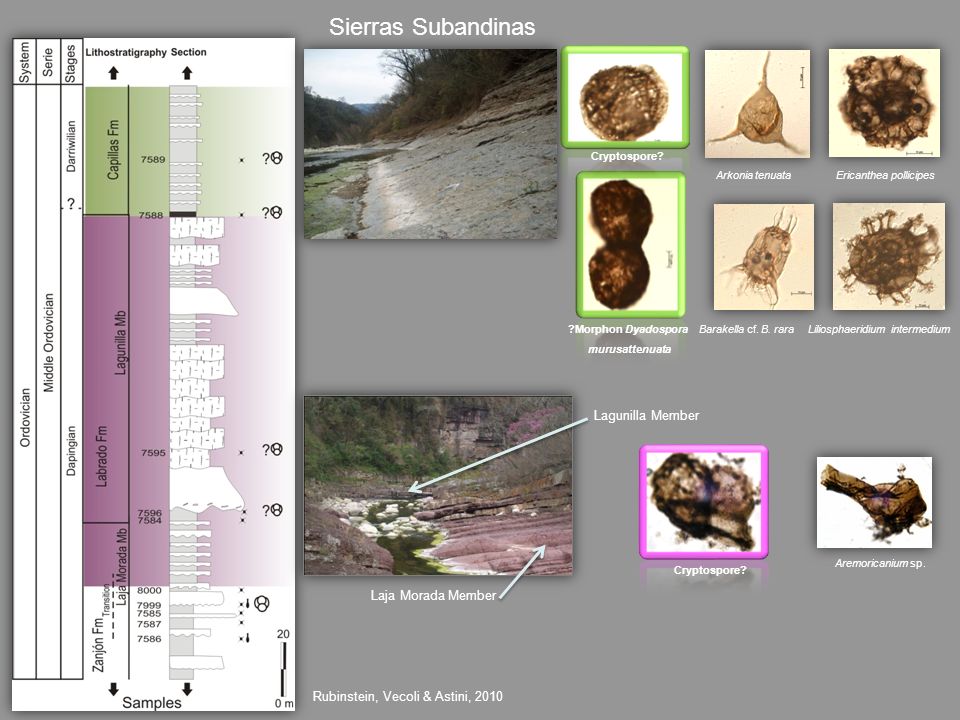The width and height of the screenshot is (960, 720).
Task: Click the Ericanthea pollicipes caption
Action: tap(885, 175)
